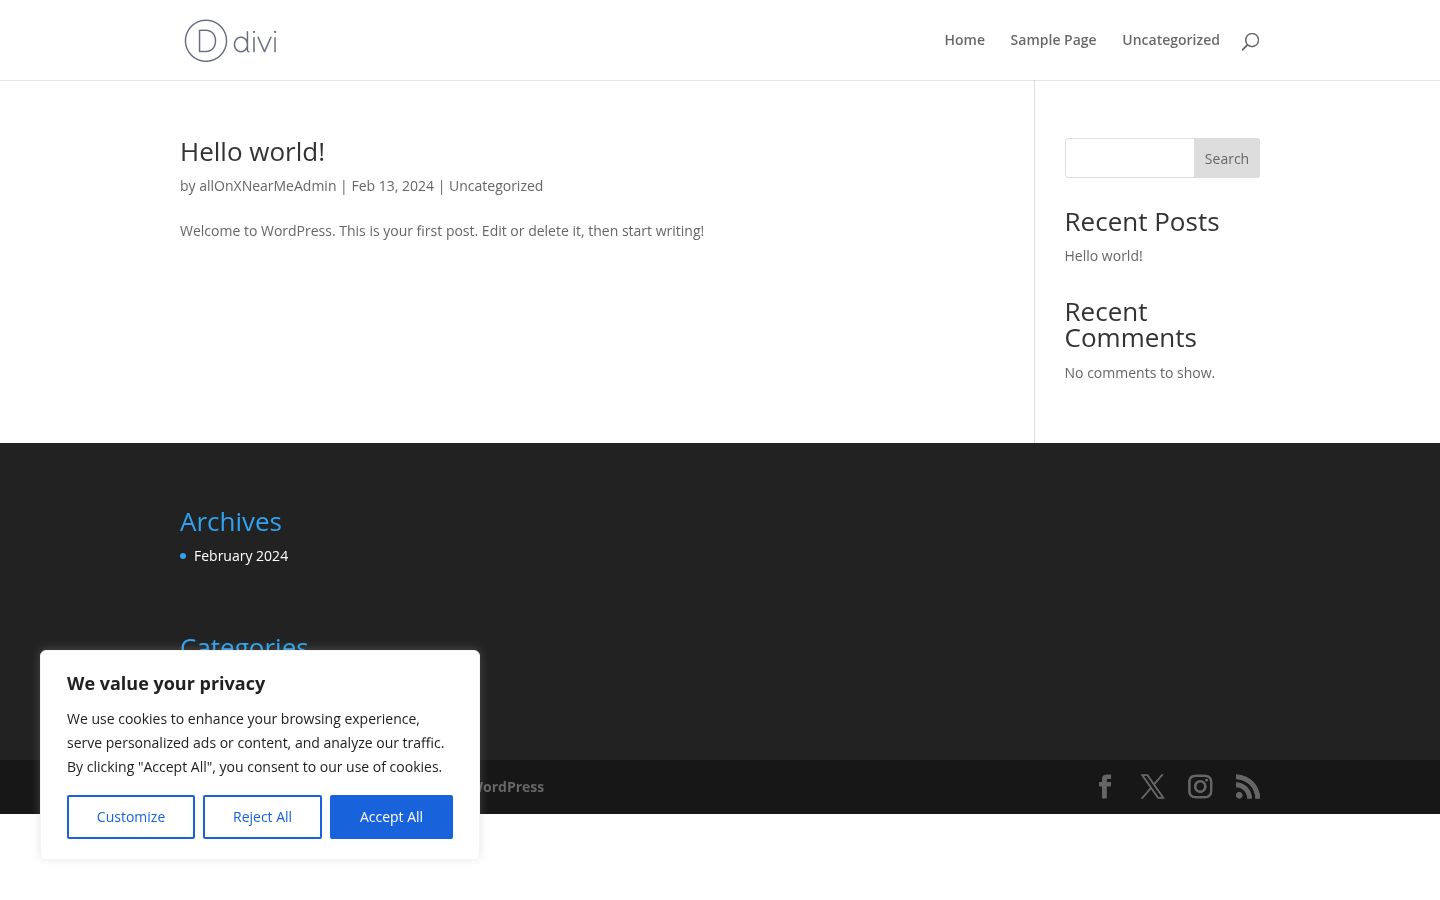This screenshot has width=1440, height=900.
Task: Open author allOnXNearMeAdmin link
Action: (267, 186)
